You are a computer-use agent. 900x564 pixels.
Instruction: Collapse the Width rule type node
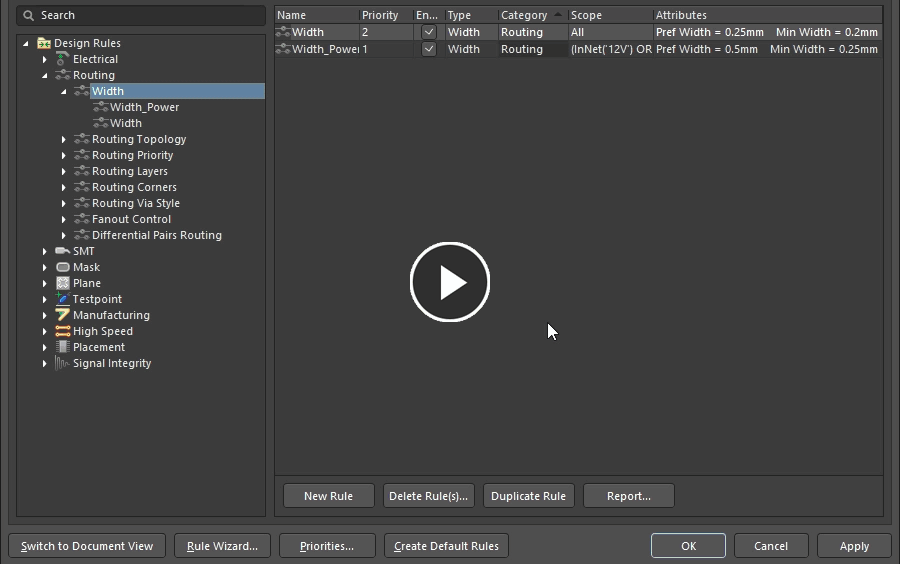point(64,91)
